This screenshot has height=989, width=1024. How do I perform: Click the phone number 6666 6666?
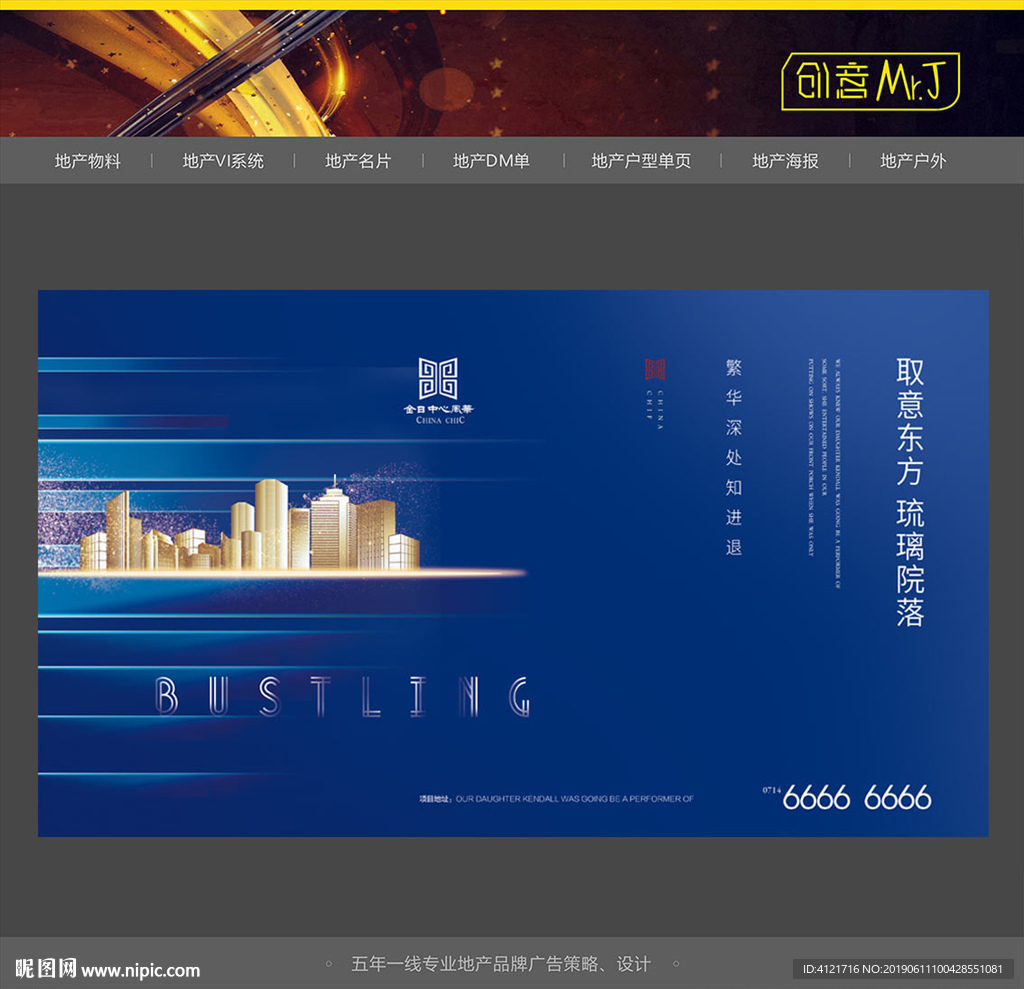click(857, 798)
